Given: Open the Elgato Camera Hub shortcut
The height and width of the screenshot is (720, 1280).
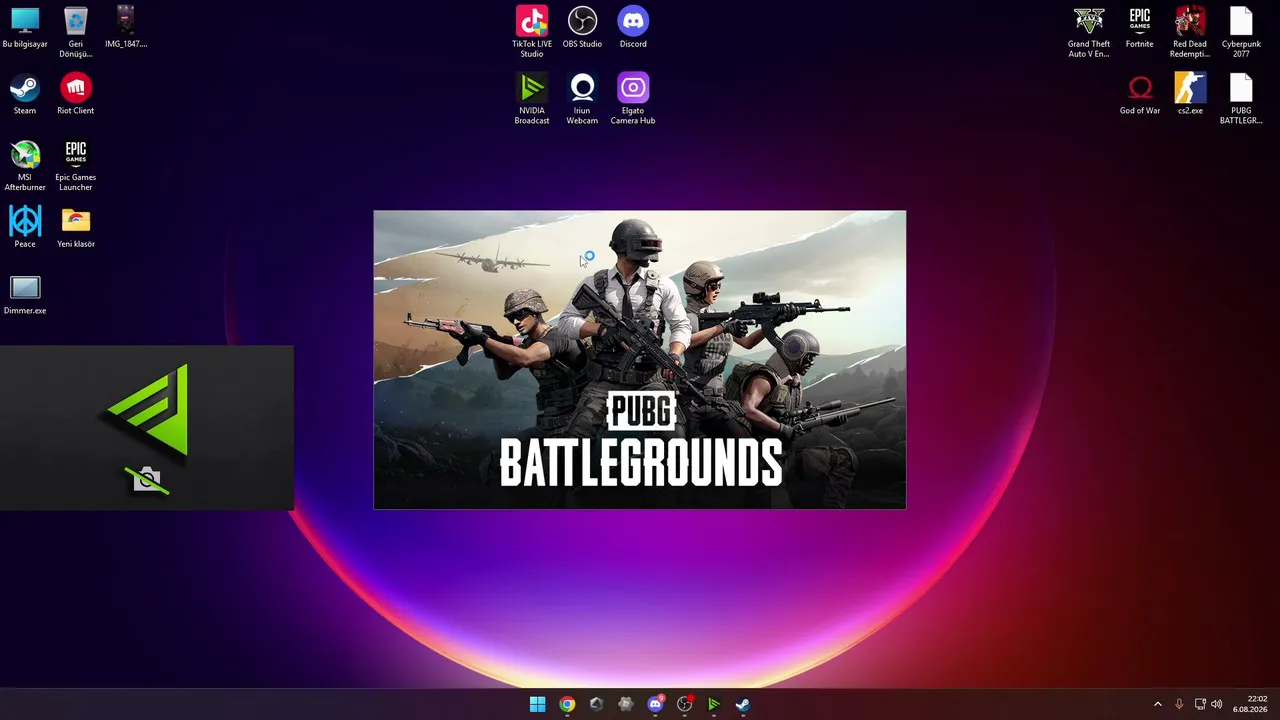Looking at the screenshot, I should click(633, 99).
